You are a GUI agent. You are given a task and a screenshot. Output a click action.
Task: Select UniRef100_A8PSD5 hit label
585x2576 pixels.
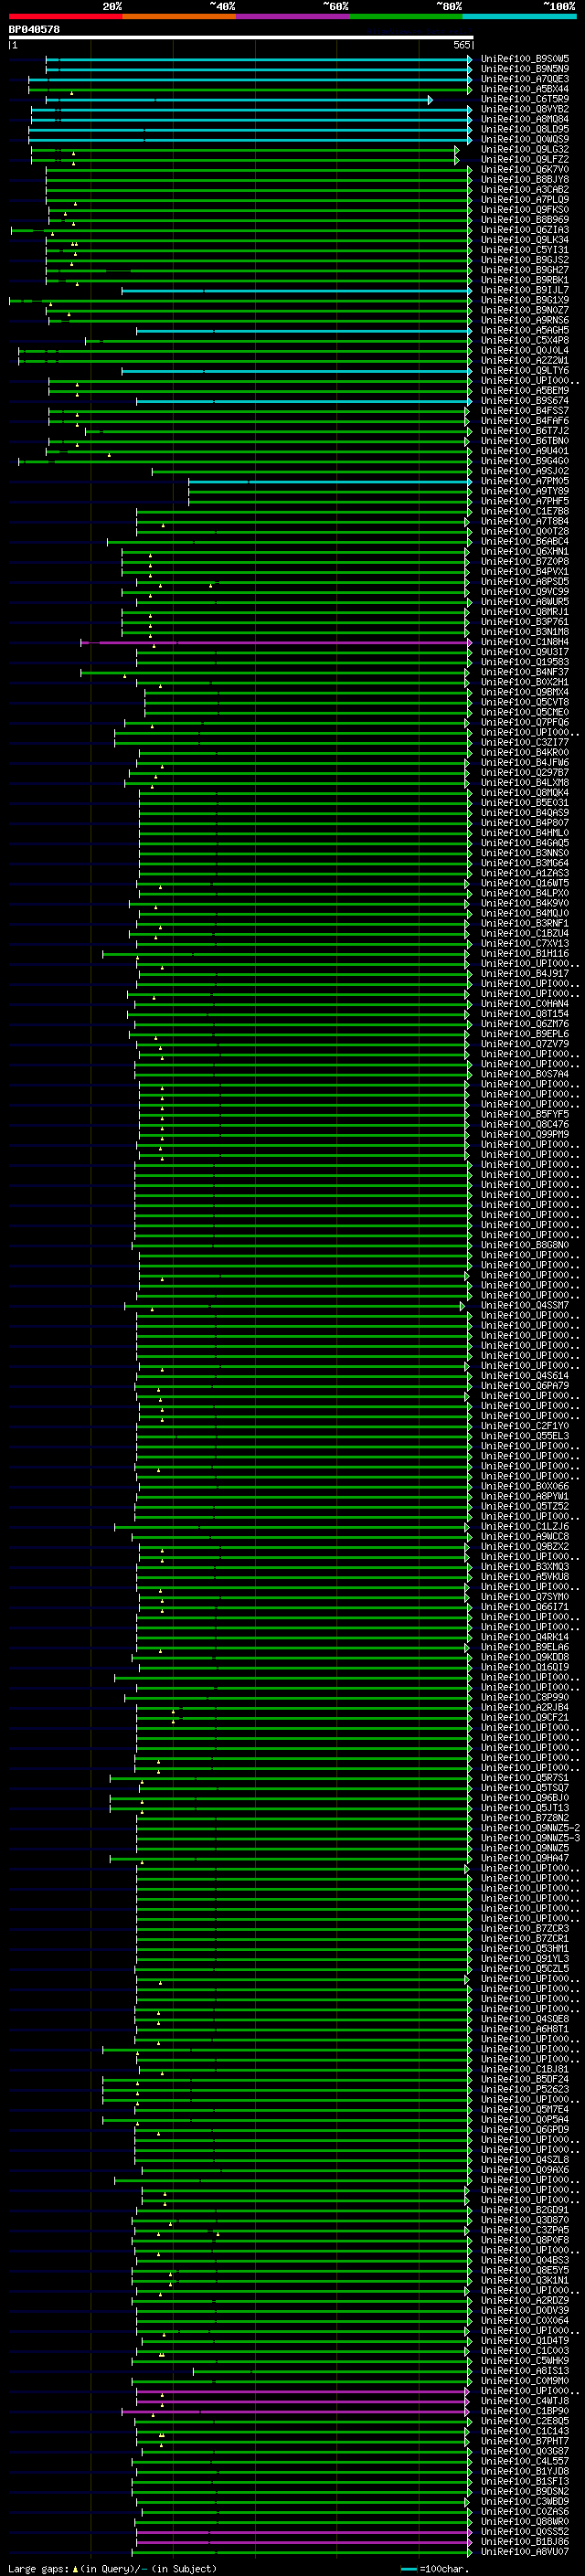(x=525, y=581)
